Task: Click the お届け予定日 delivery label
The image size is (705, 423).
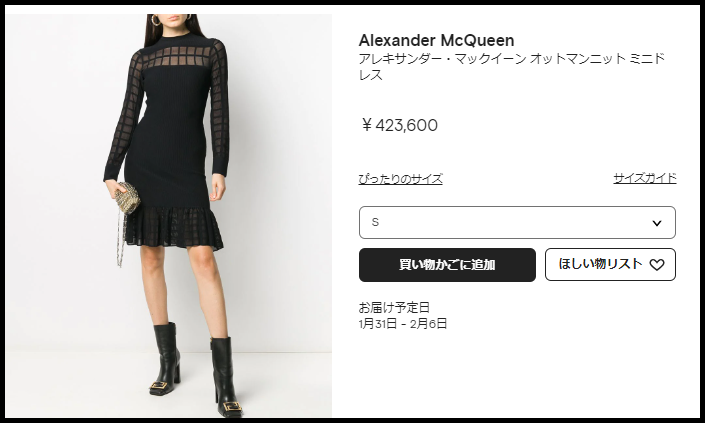Action: click(x=394, y=307)
